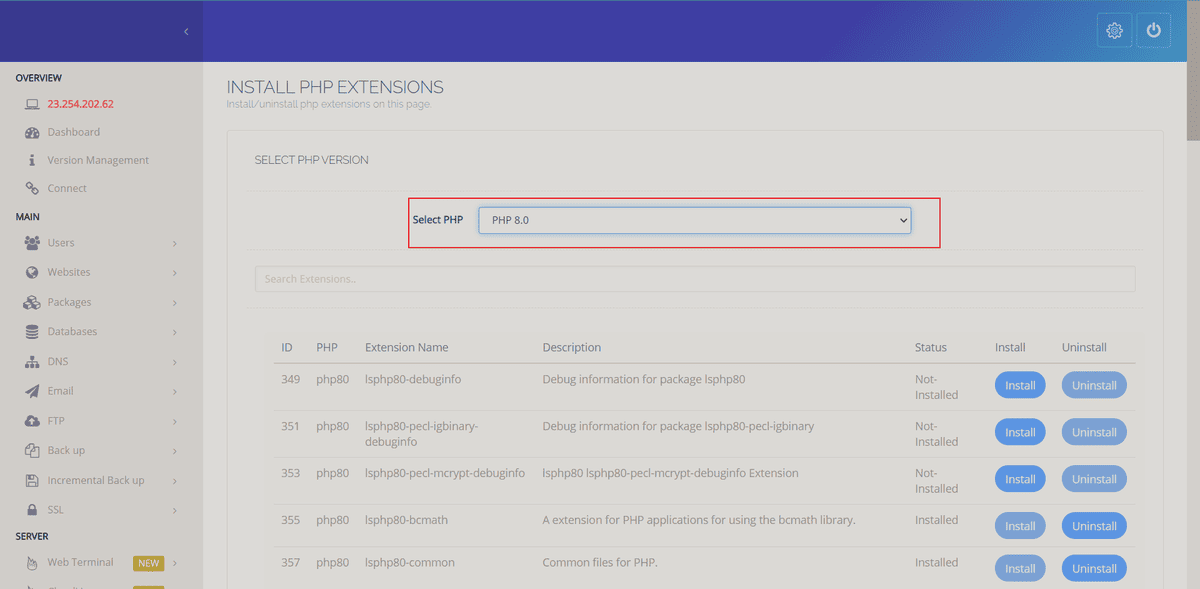Click the Incremental Back up save icon
1200x589 pixels.
(x=32, y=480)
